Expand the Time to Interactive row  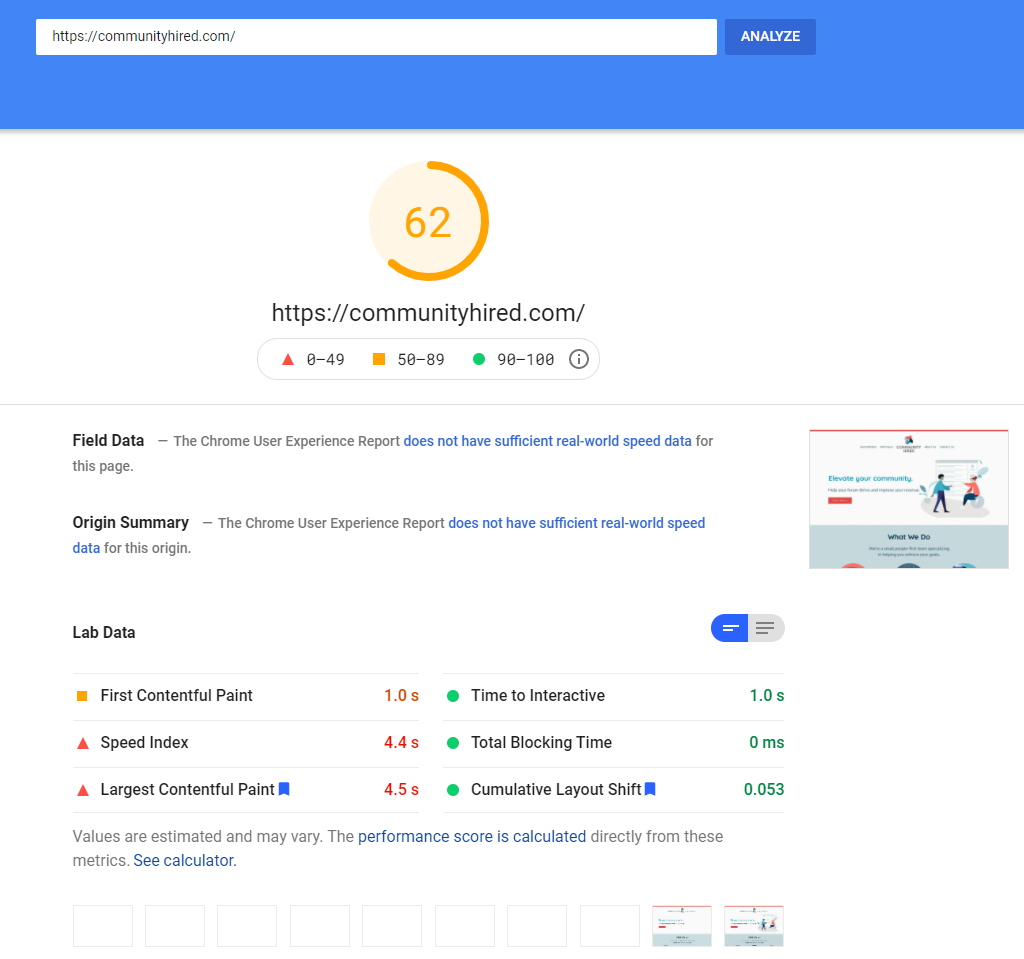pyautogui.click(x=613, y=696)
